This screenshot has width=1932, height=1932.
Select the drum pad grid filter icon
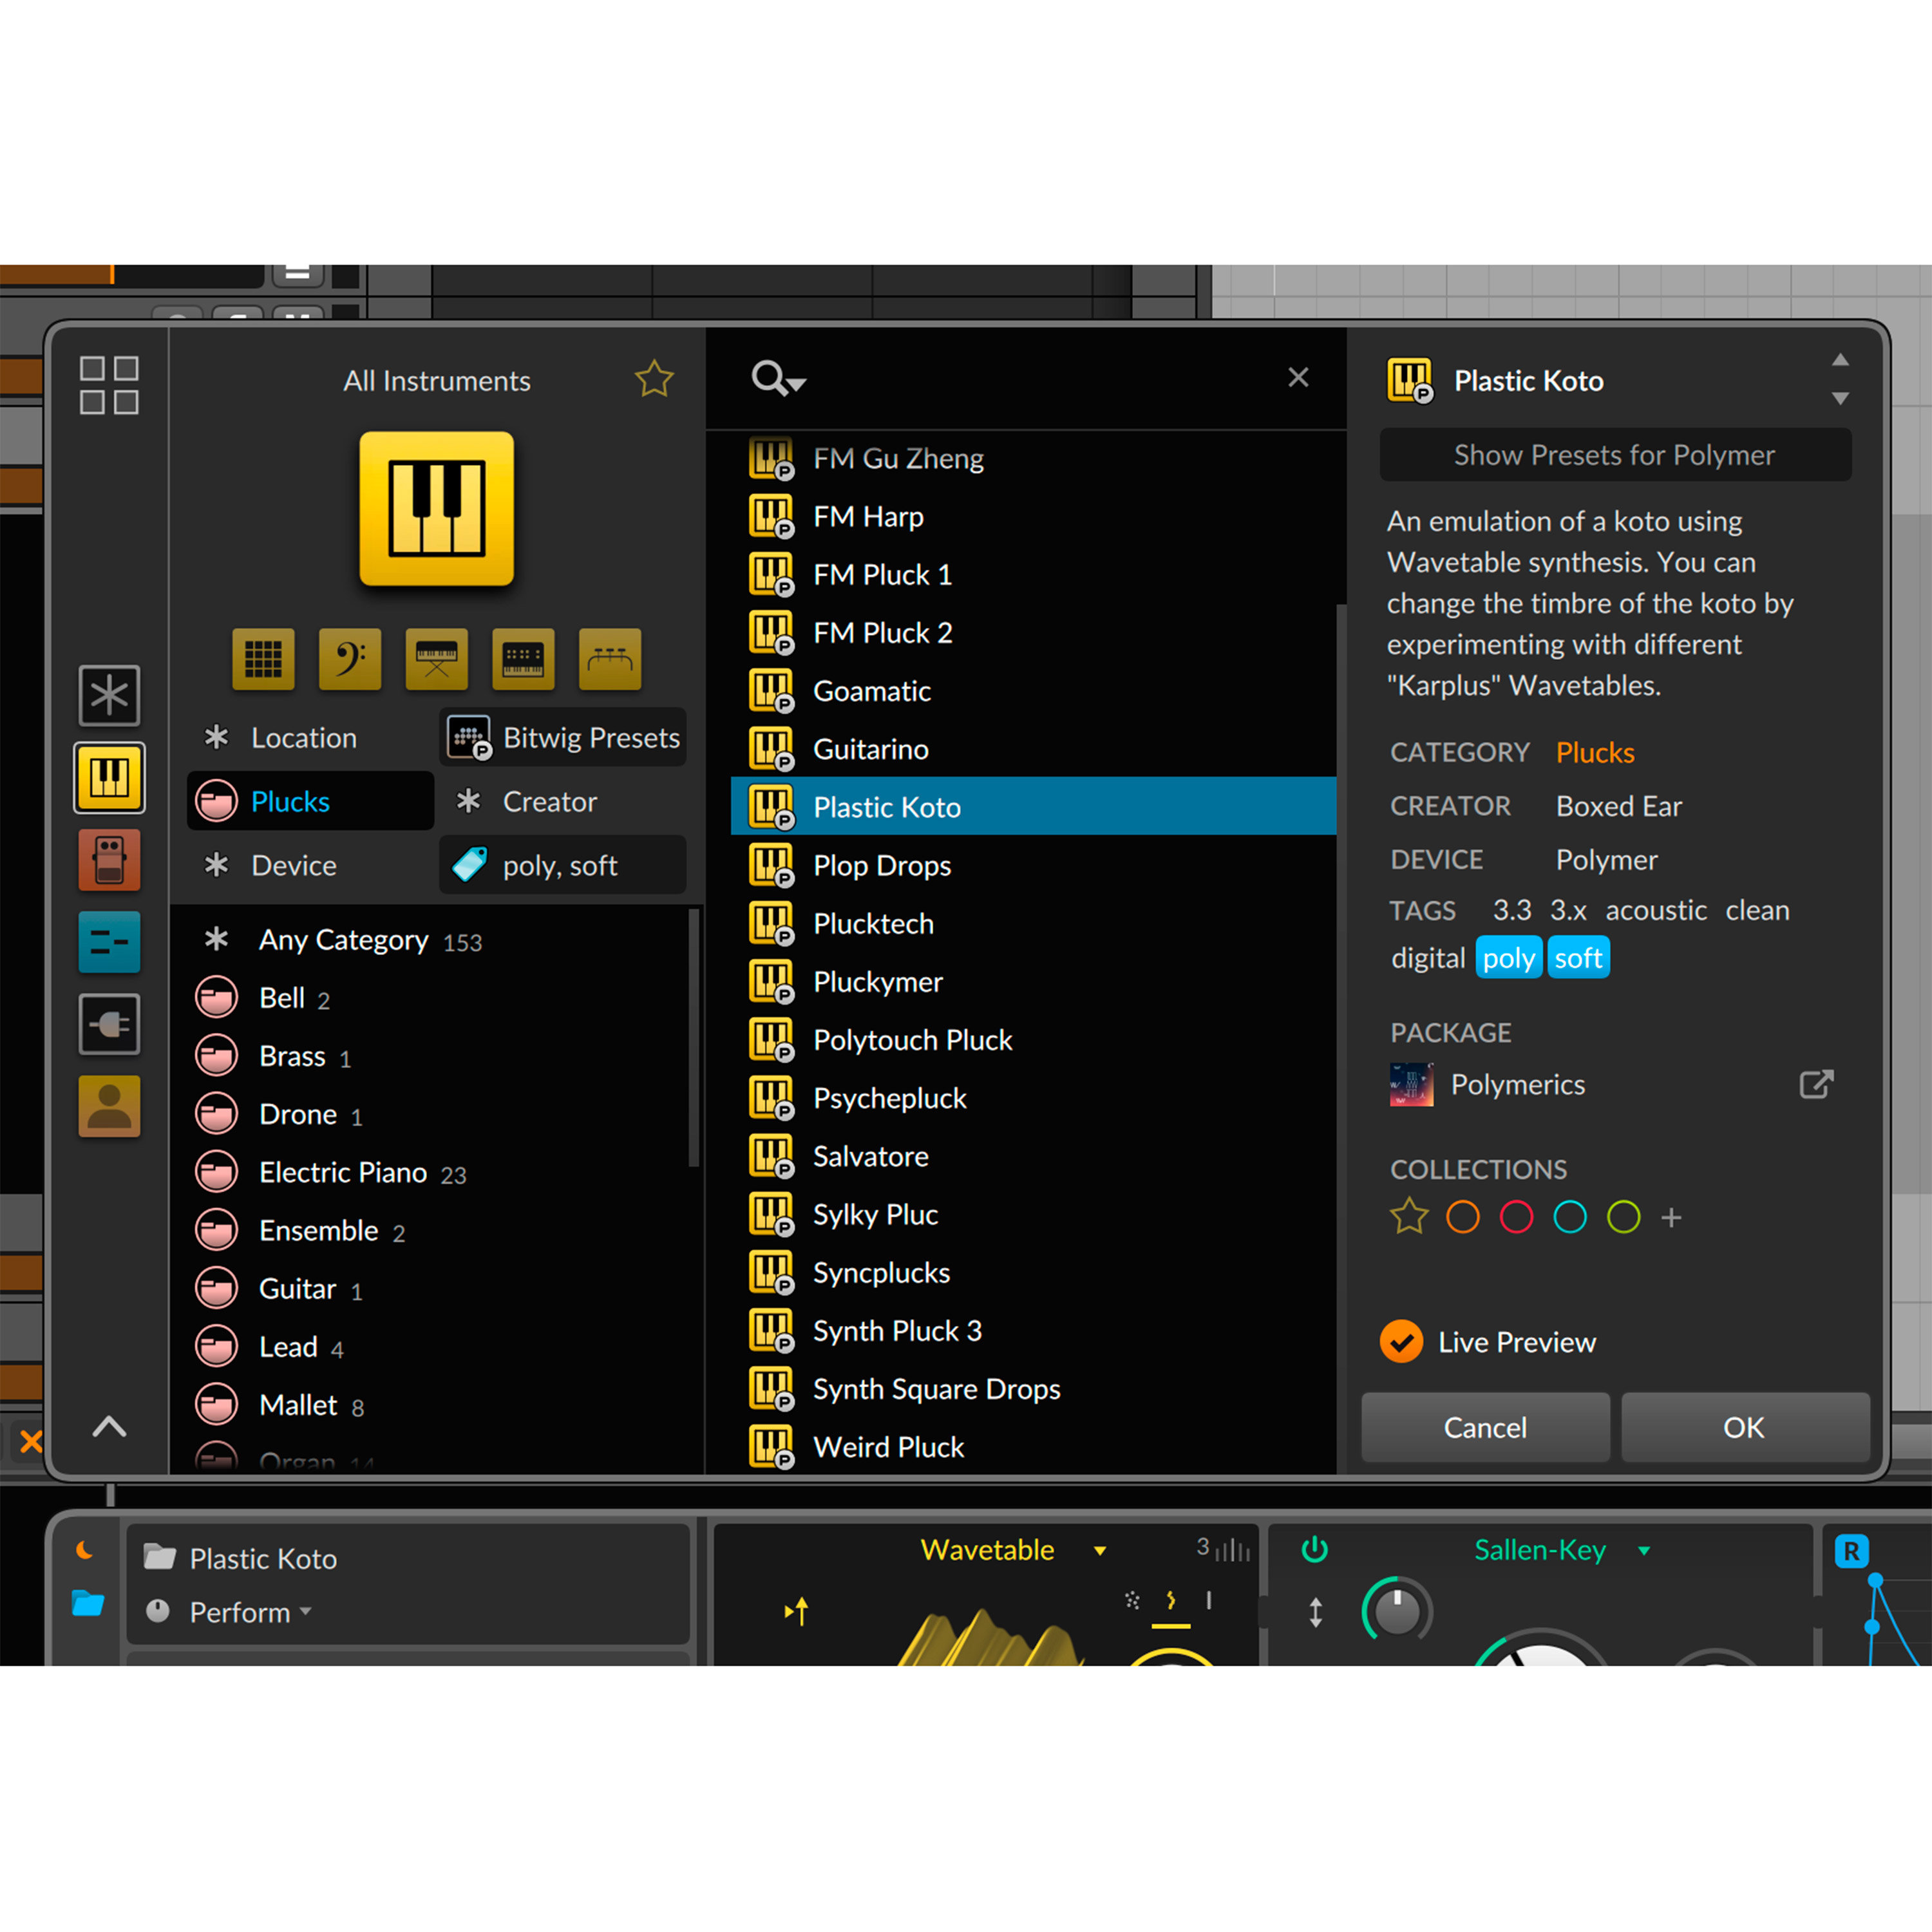263,659
